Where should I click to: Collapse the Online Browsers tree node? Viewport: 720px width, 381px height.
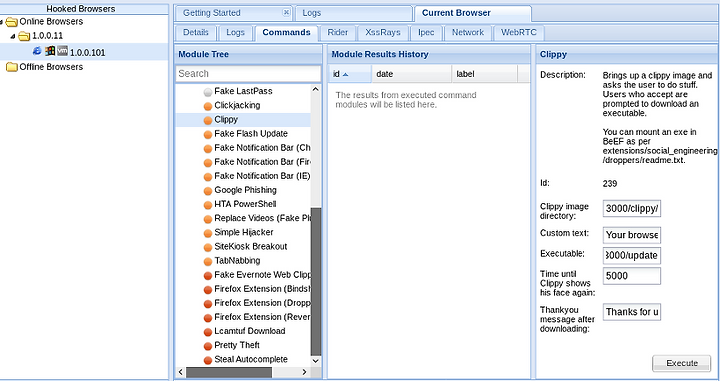point(2,22)
